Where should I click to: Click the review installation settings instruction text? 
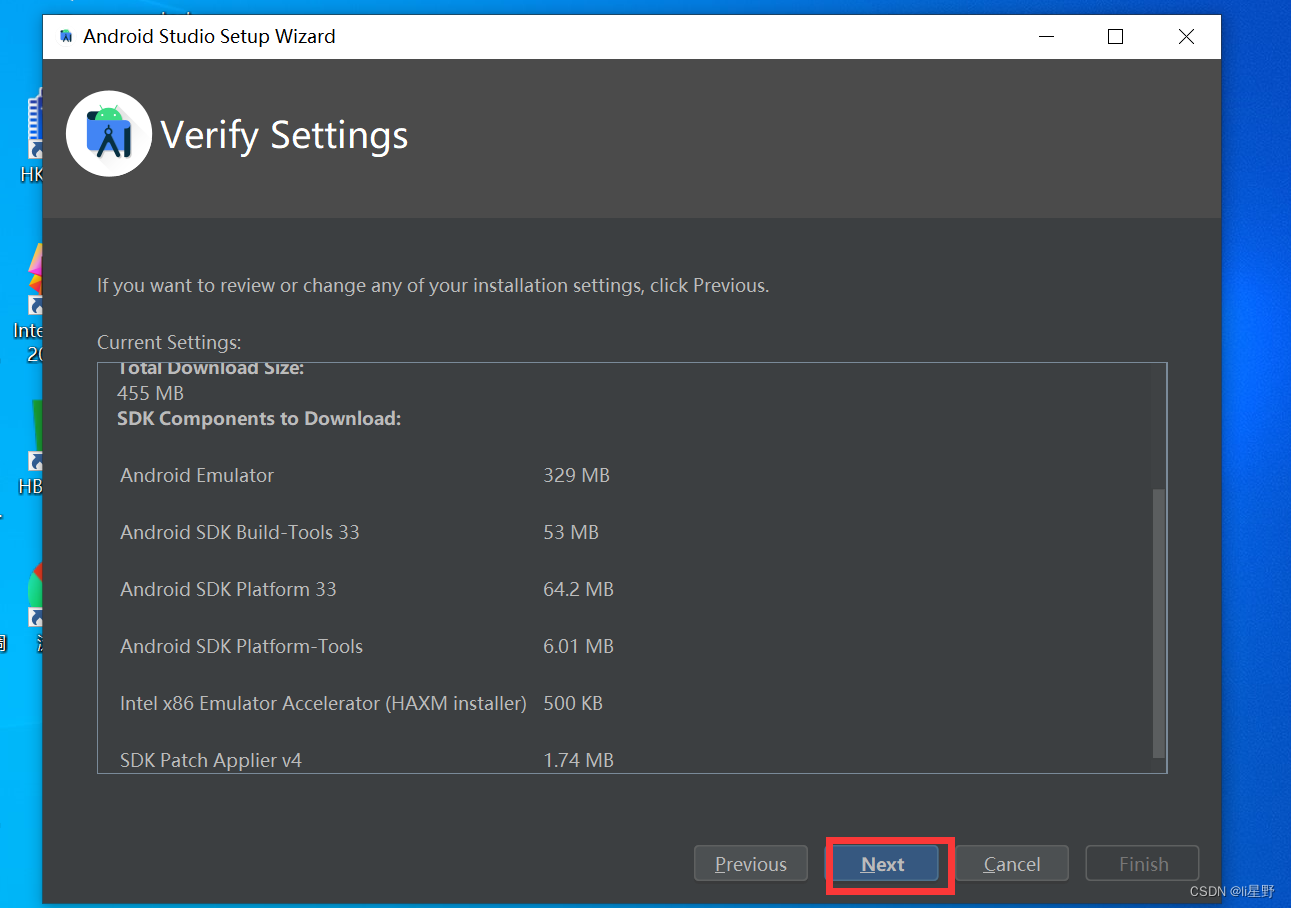click(x=433, y=286)
